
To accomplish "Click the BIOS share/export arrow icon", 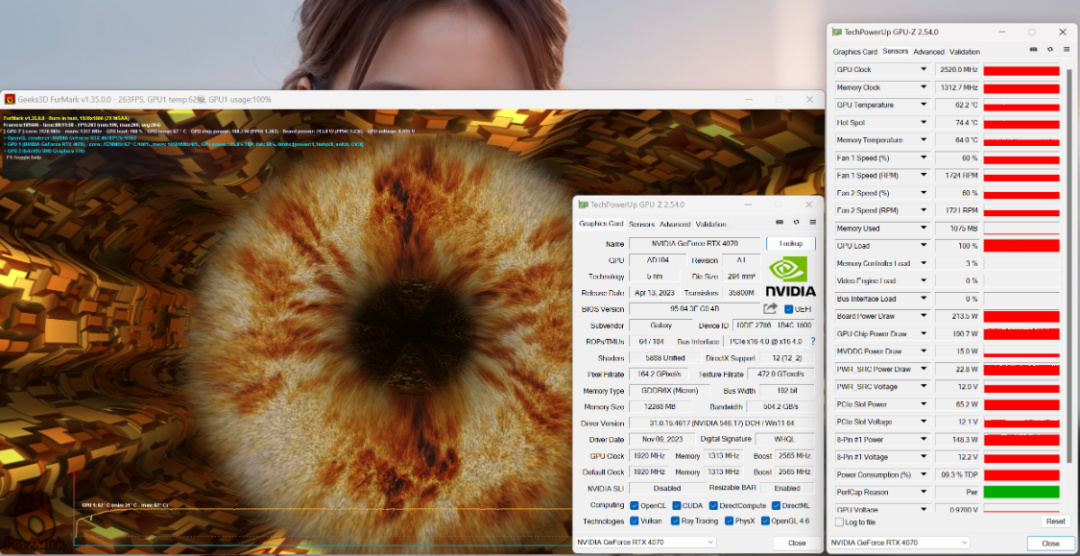I will coord(771,309).
